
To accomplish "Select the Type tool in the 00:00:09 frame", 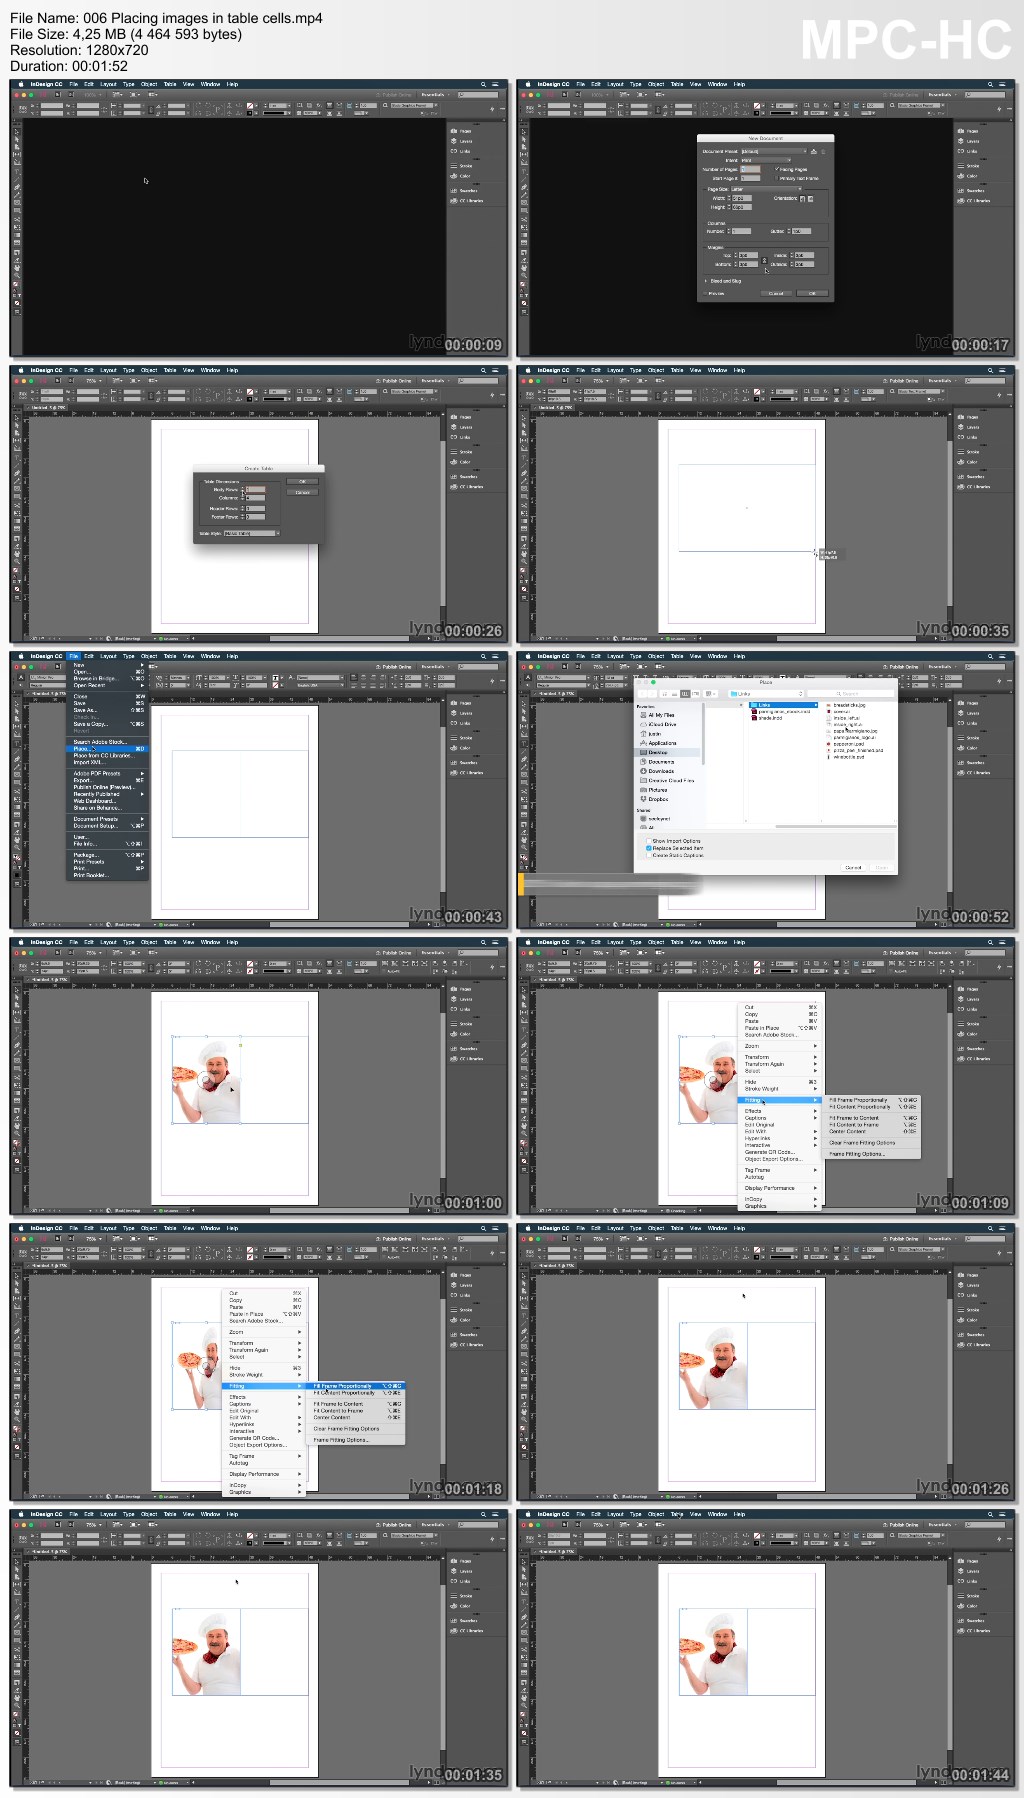I will (17, 171).
